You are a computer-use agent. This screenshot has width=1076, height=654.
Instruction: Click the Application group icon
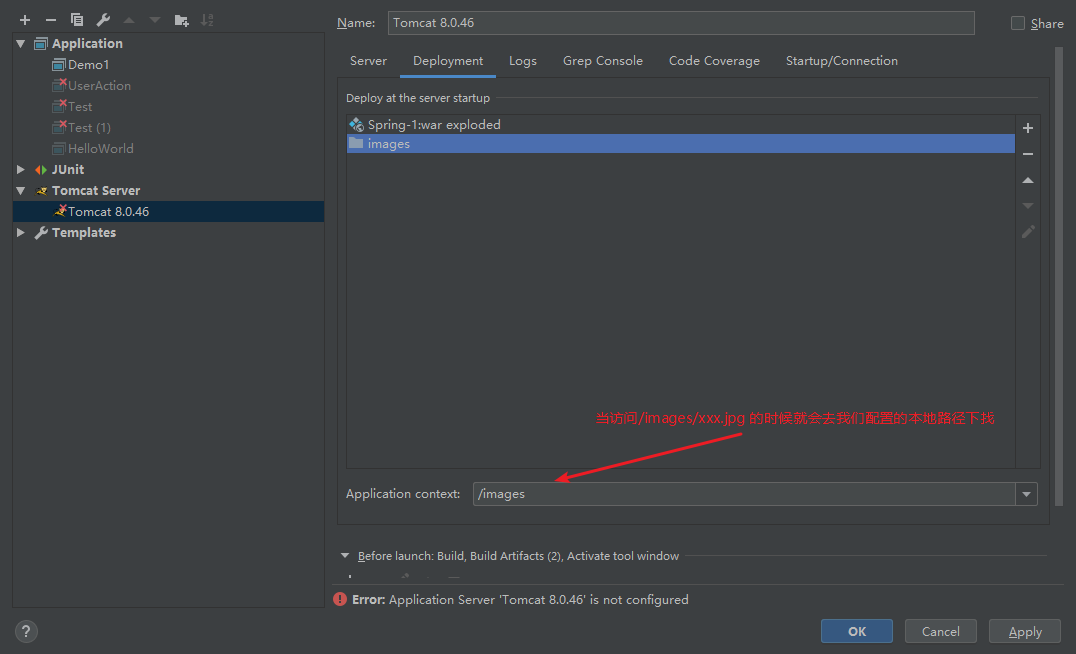point(41,44)
